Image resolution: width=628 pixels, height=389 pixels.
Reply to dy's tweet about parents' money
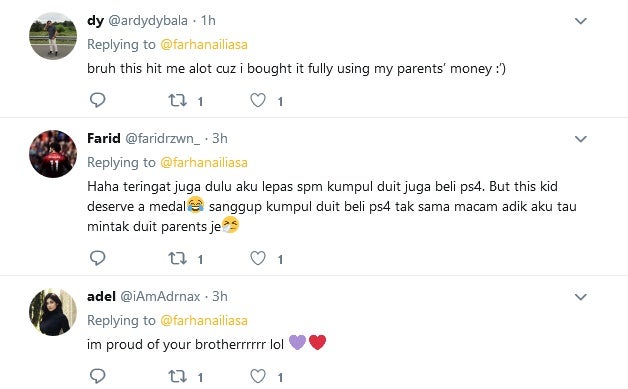tap(97, 100)
